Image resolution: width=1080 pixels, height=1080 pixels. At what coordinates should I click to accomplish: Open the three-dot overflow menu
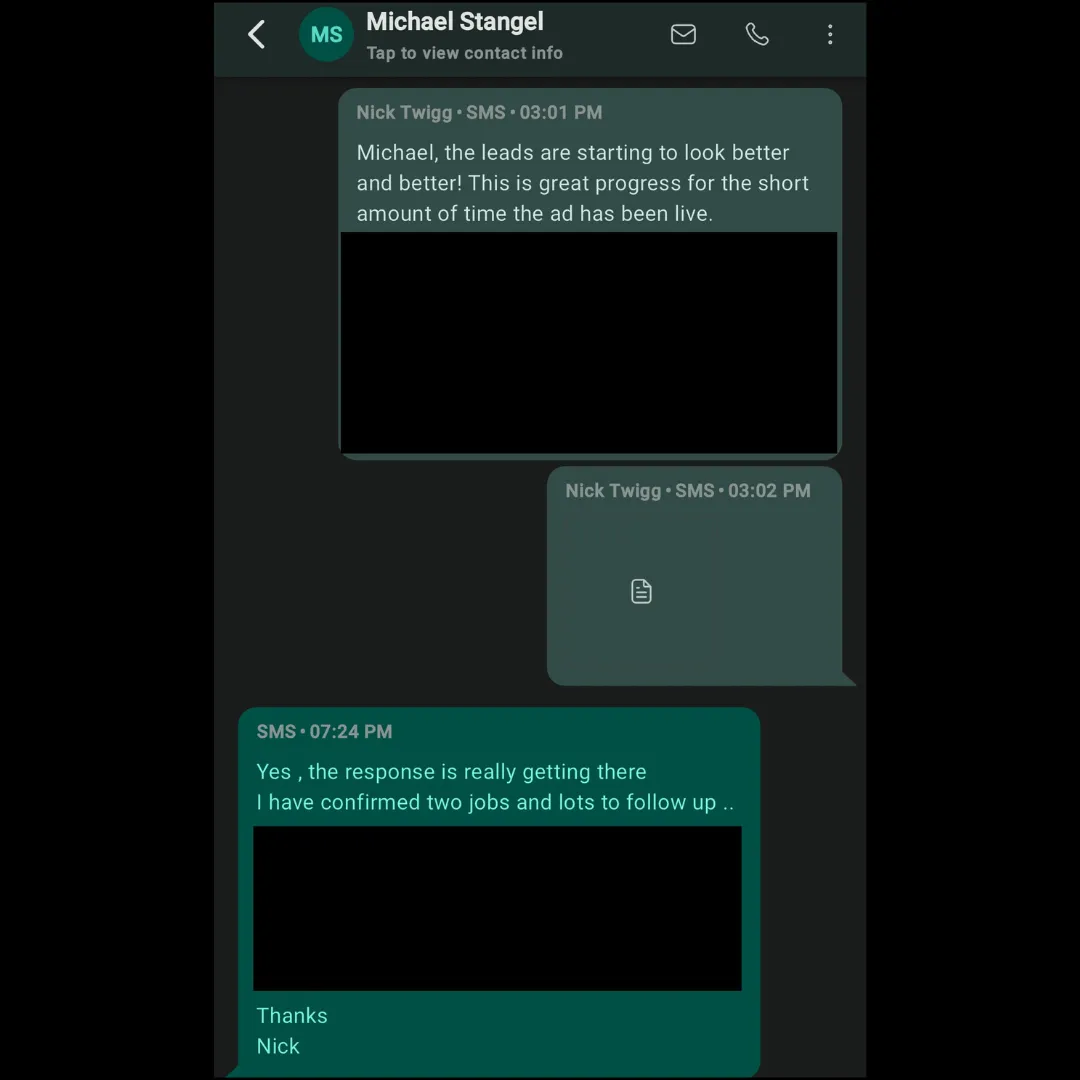pos(830,34)
